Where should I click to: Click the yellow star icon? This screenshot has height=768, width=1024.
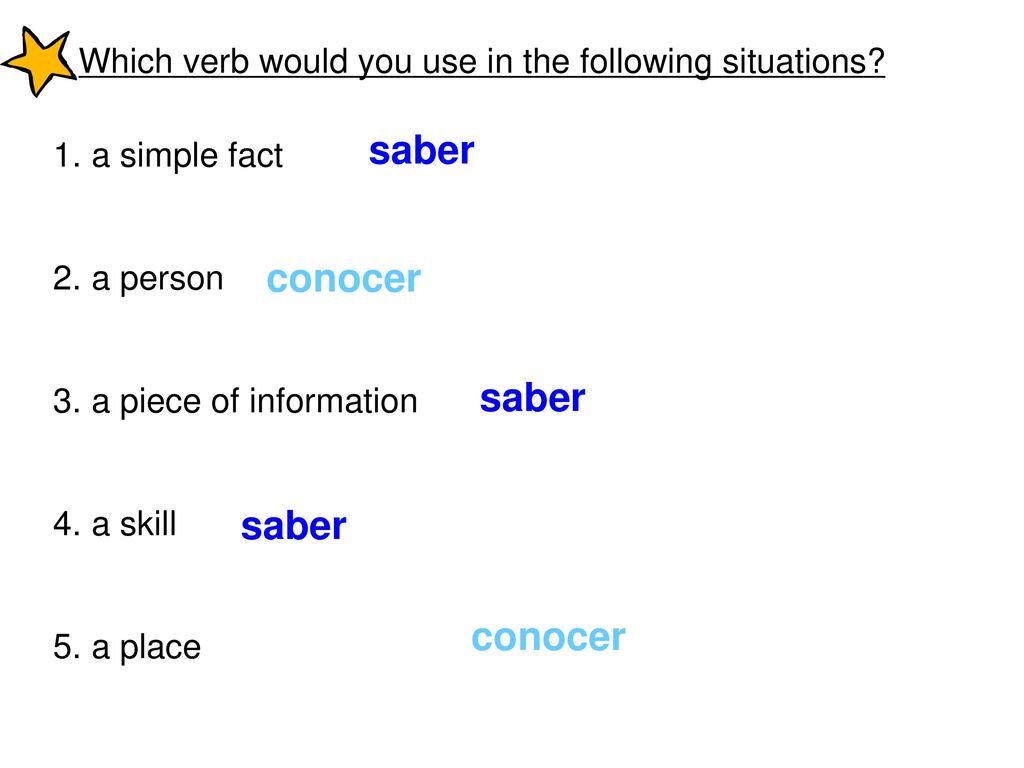pyautogui.click(x=38, y=61)
